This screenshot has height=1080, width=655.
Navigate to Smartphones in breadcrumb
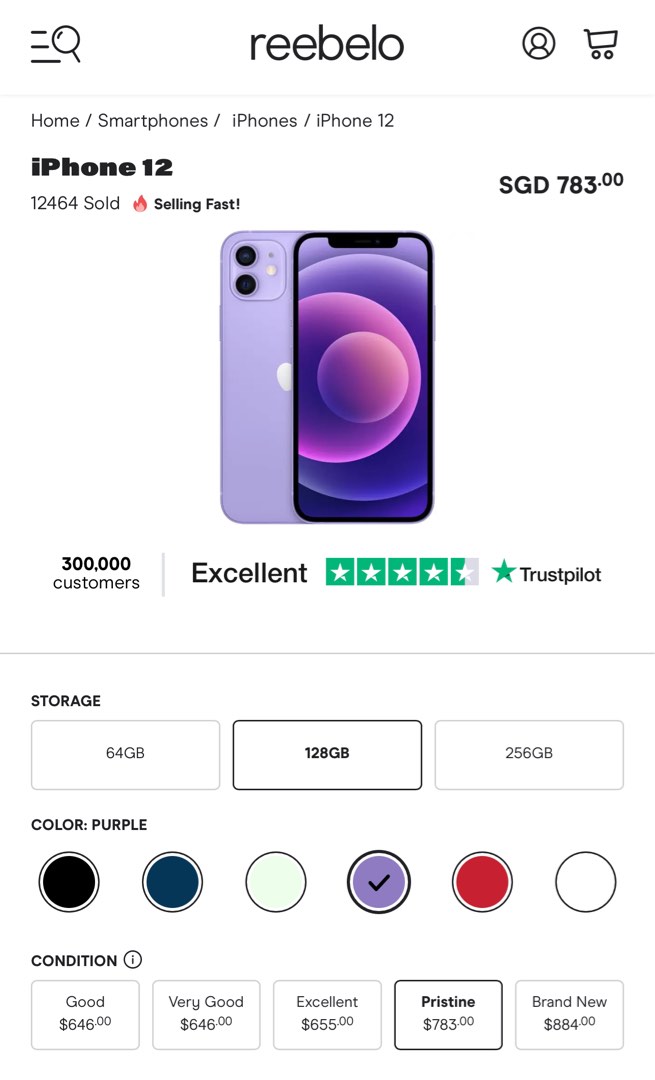153,120
